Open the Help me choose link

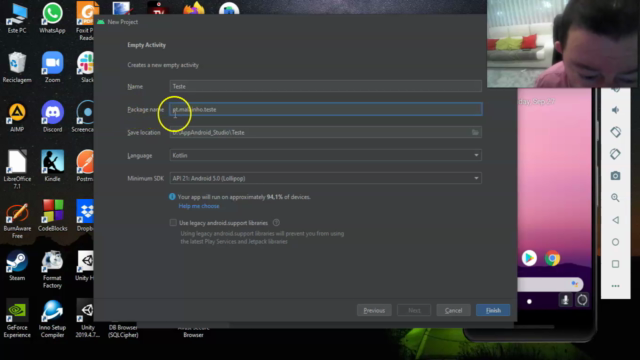pyautogui.click(x=199, y=206)
